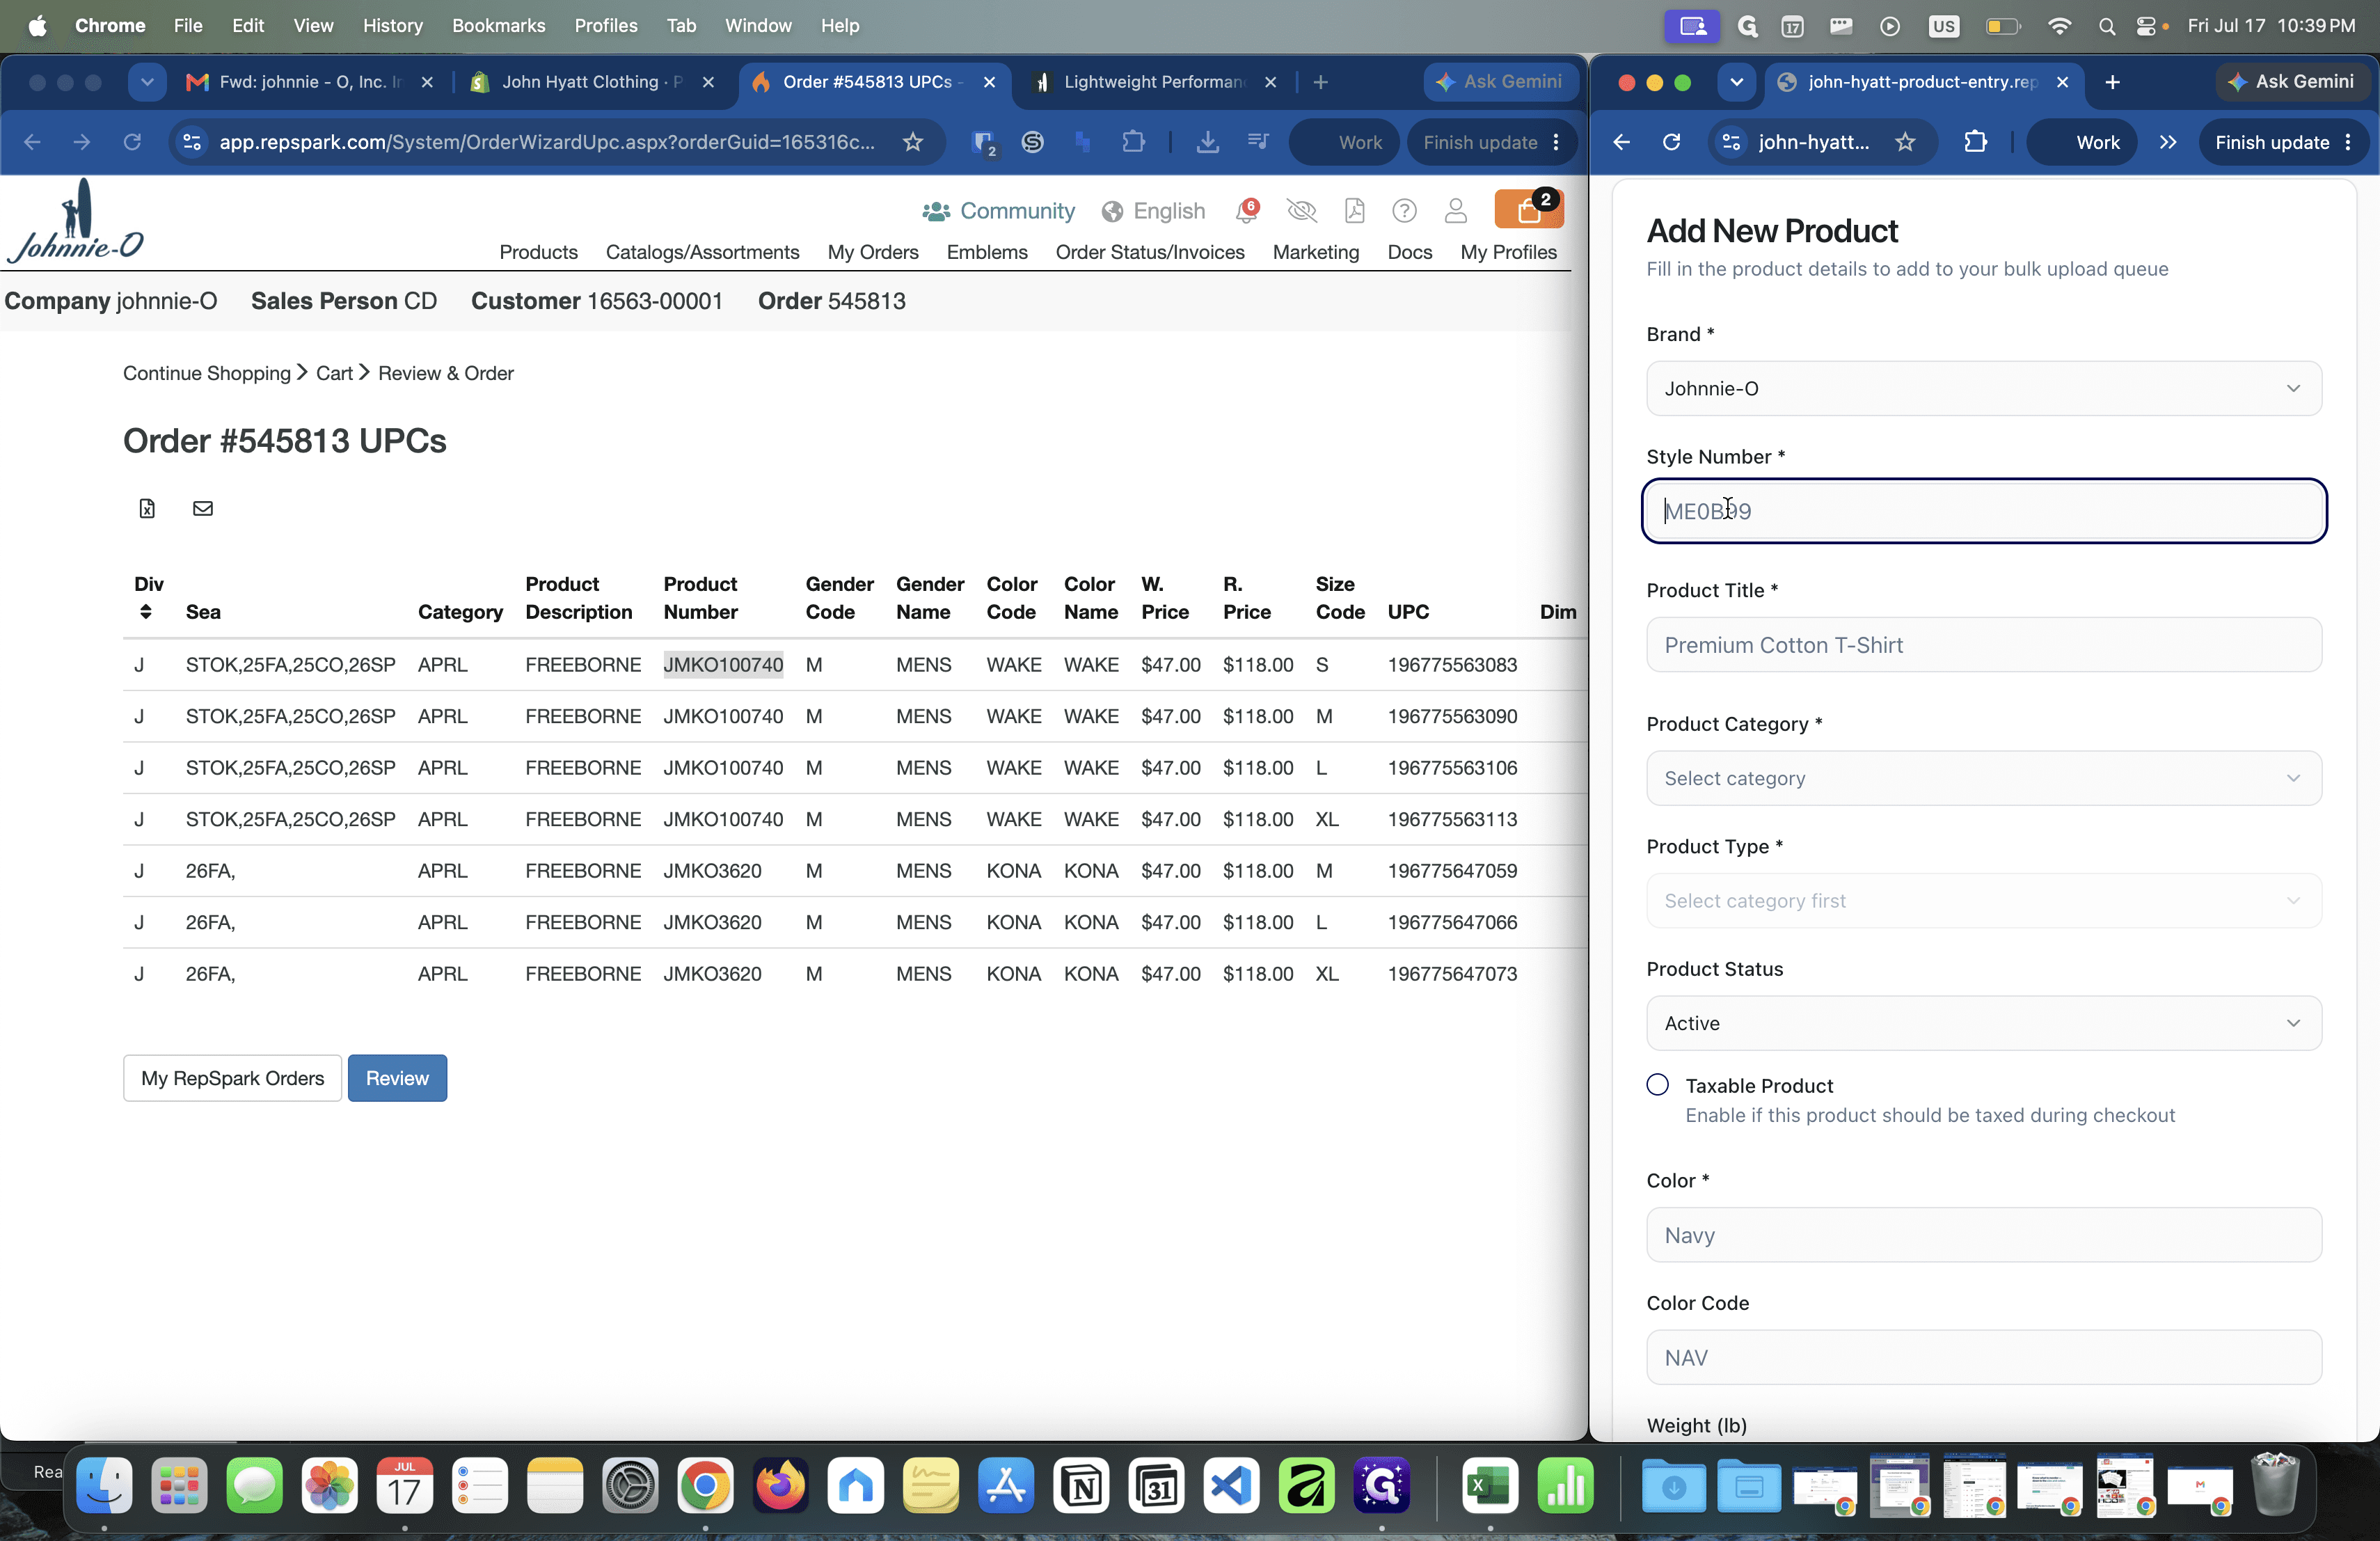
Task: Open the help question mark icon
Action: pos(1404,211)
